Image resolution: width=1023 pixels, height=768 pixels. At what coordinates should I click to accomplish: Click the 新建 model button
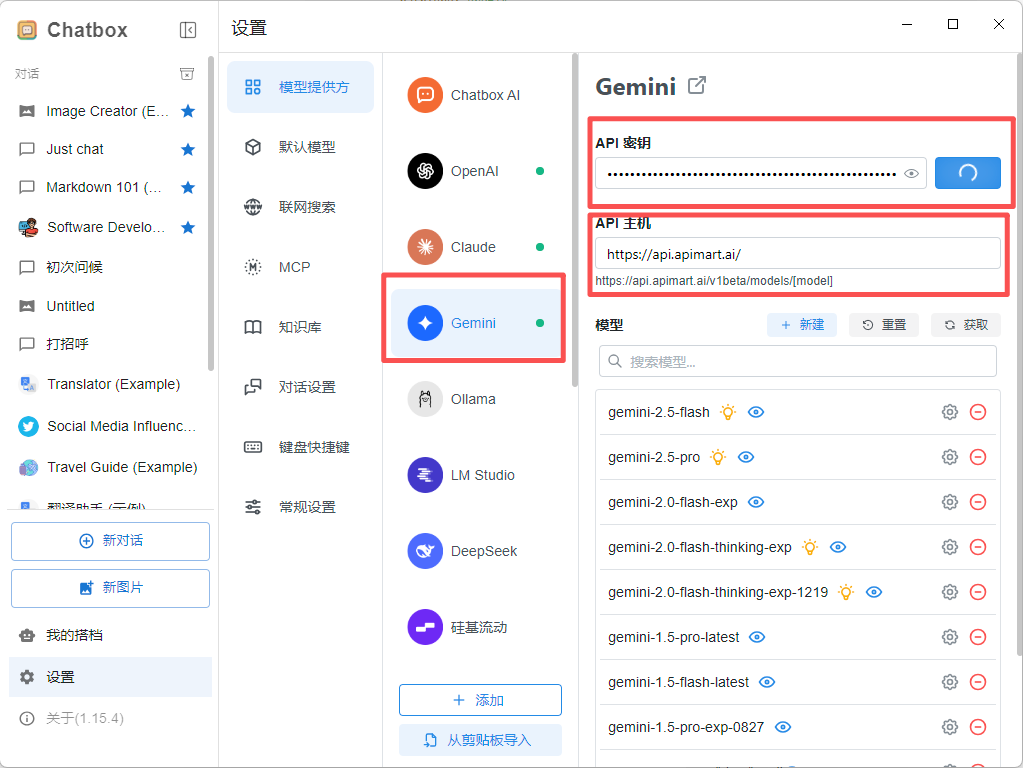tap(801, 324)
